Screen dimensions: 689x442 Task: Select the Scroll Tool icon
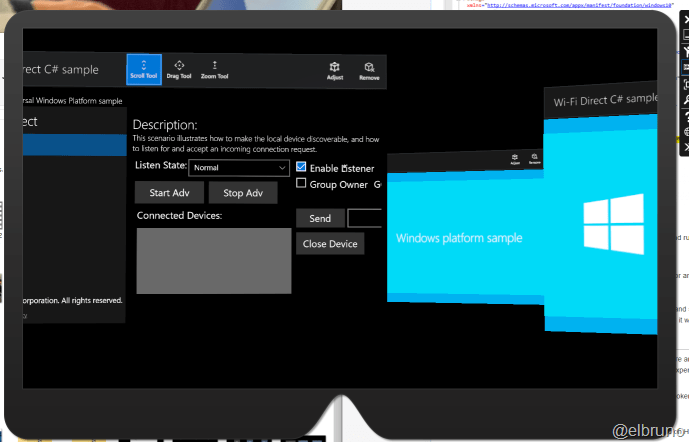[143, 69]
